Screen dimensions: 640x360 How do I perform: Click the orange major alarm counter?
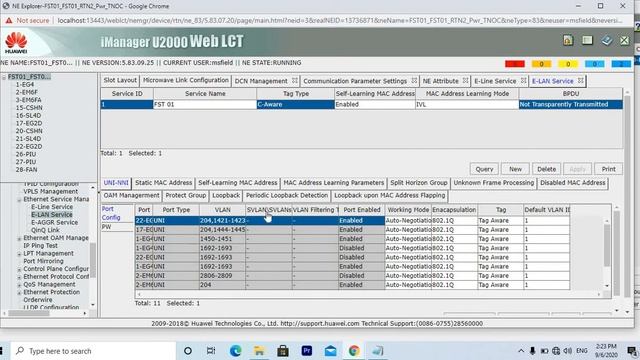pos(541,64)
